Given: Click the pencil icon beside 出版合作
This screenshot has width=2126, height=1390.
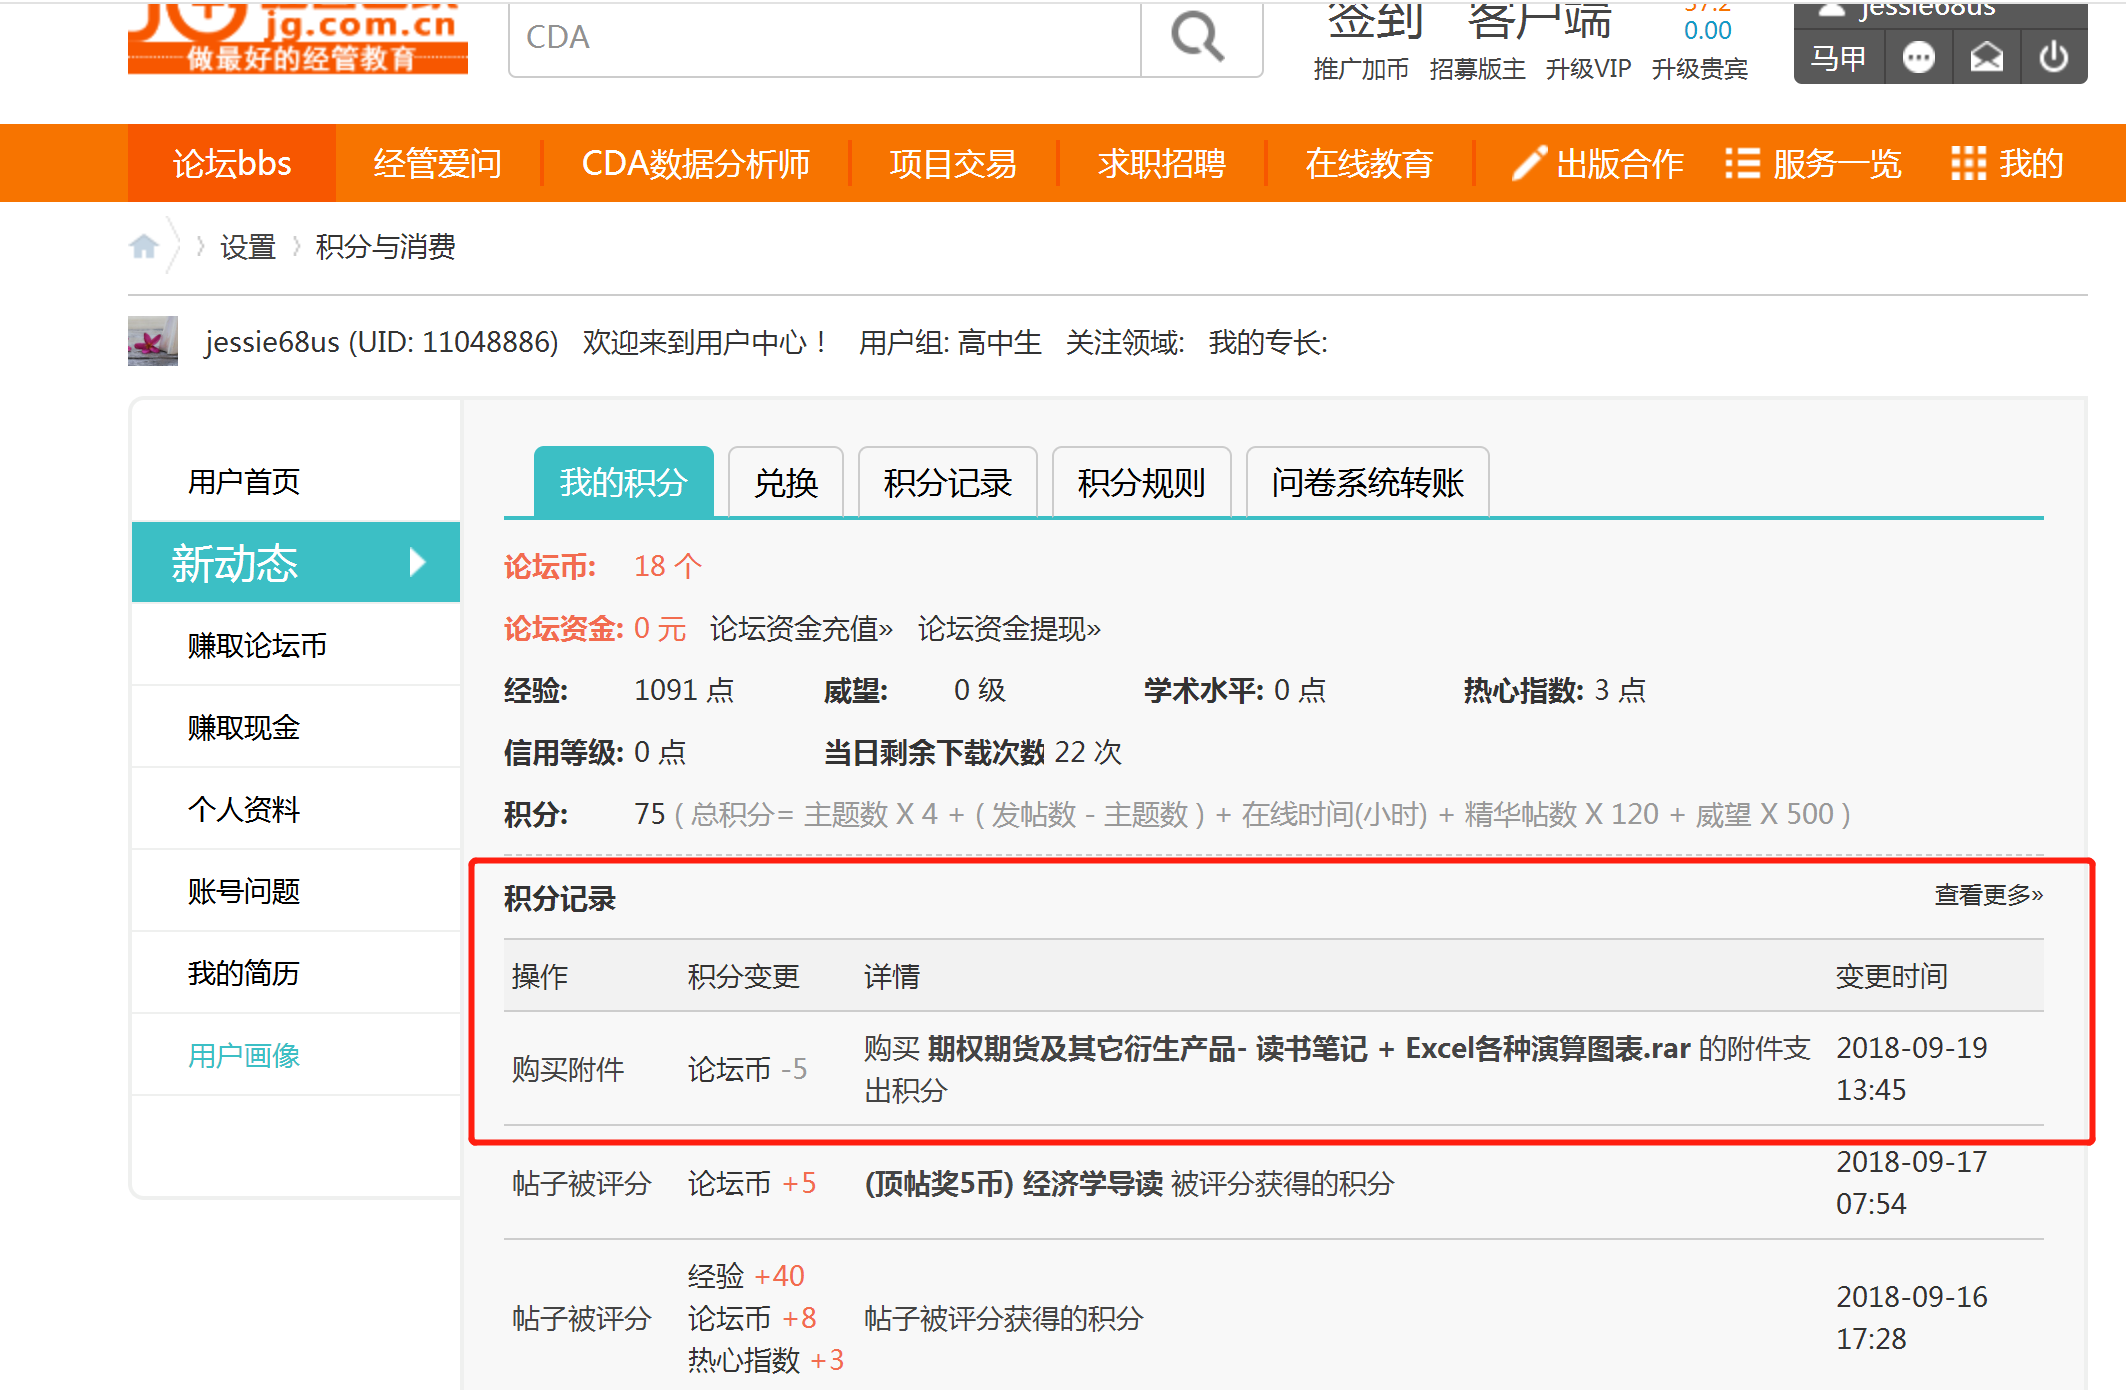Looking at the screenshot, I should tap(1529, 163).
